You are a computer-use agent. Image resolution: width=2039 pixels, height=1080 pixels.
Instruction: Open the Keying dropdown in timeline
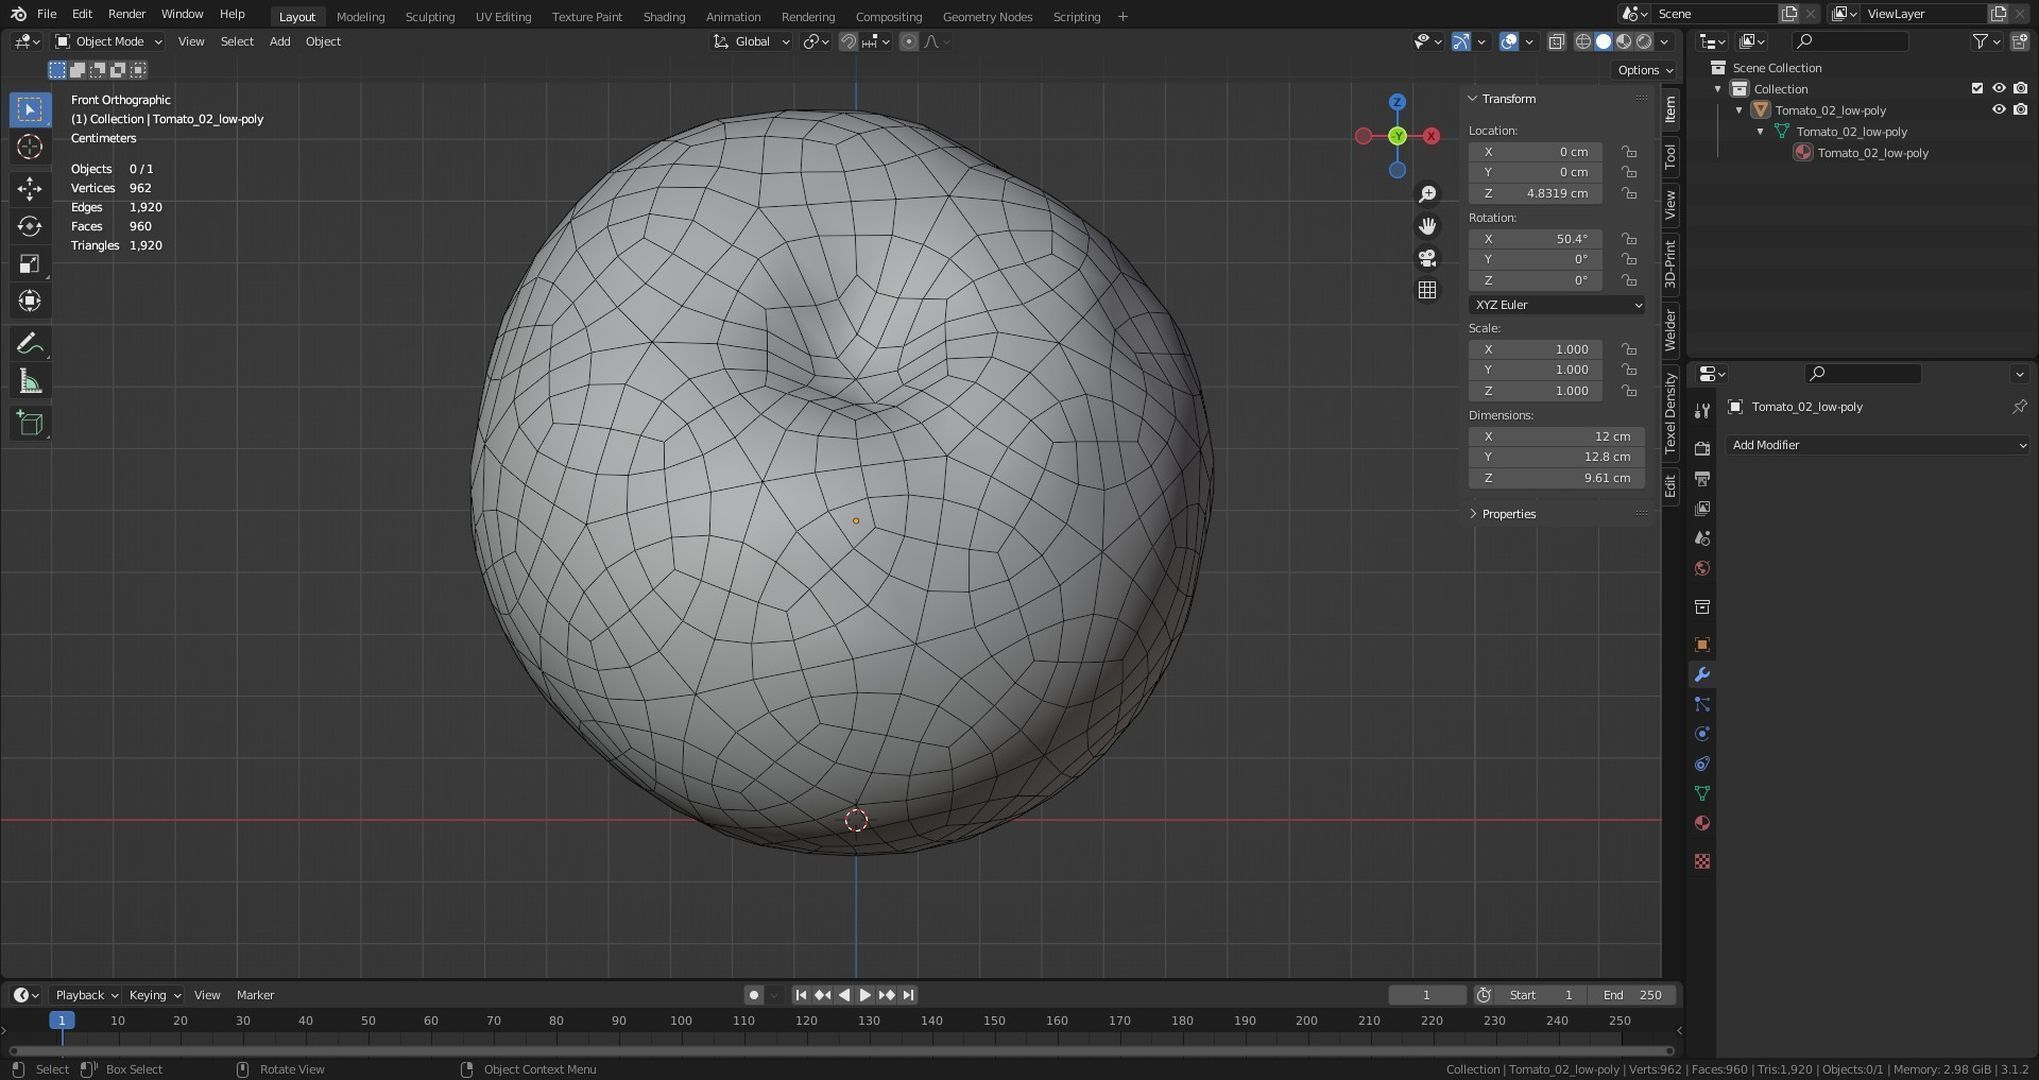154,995
